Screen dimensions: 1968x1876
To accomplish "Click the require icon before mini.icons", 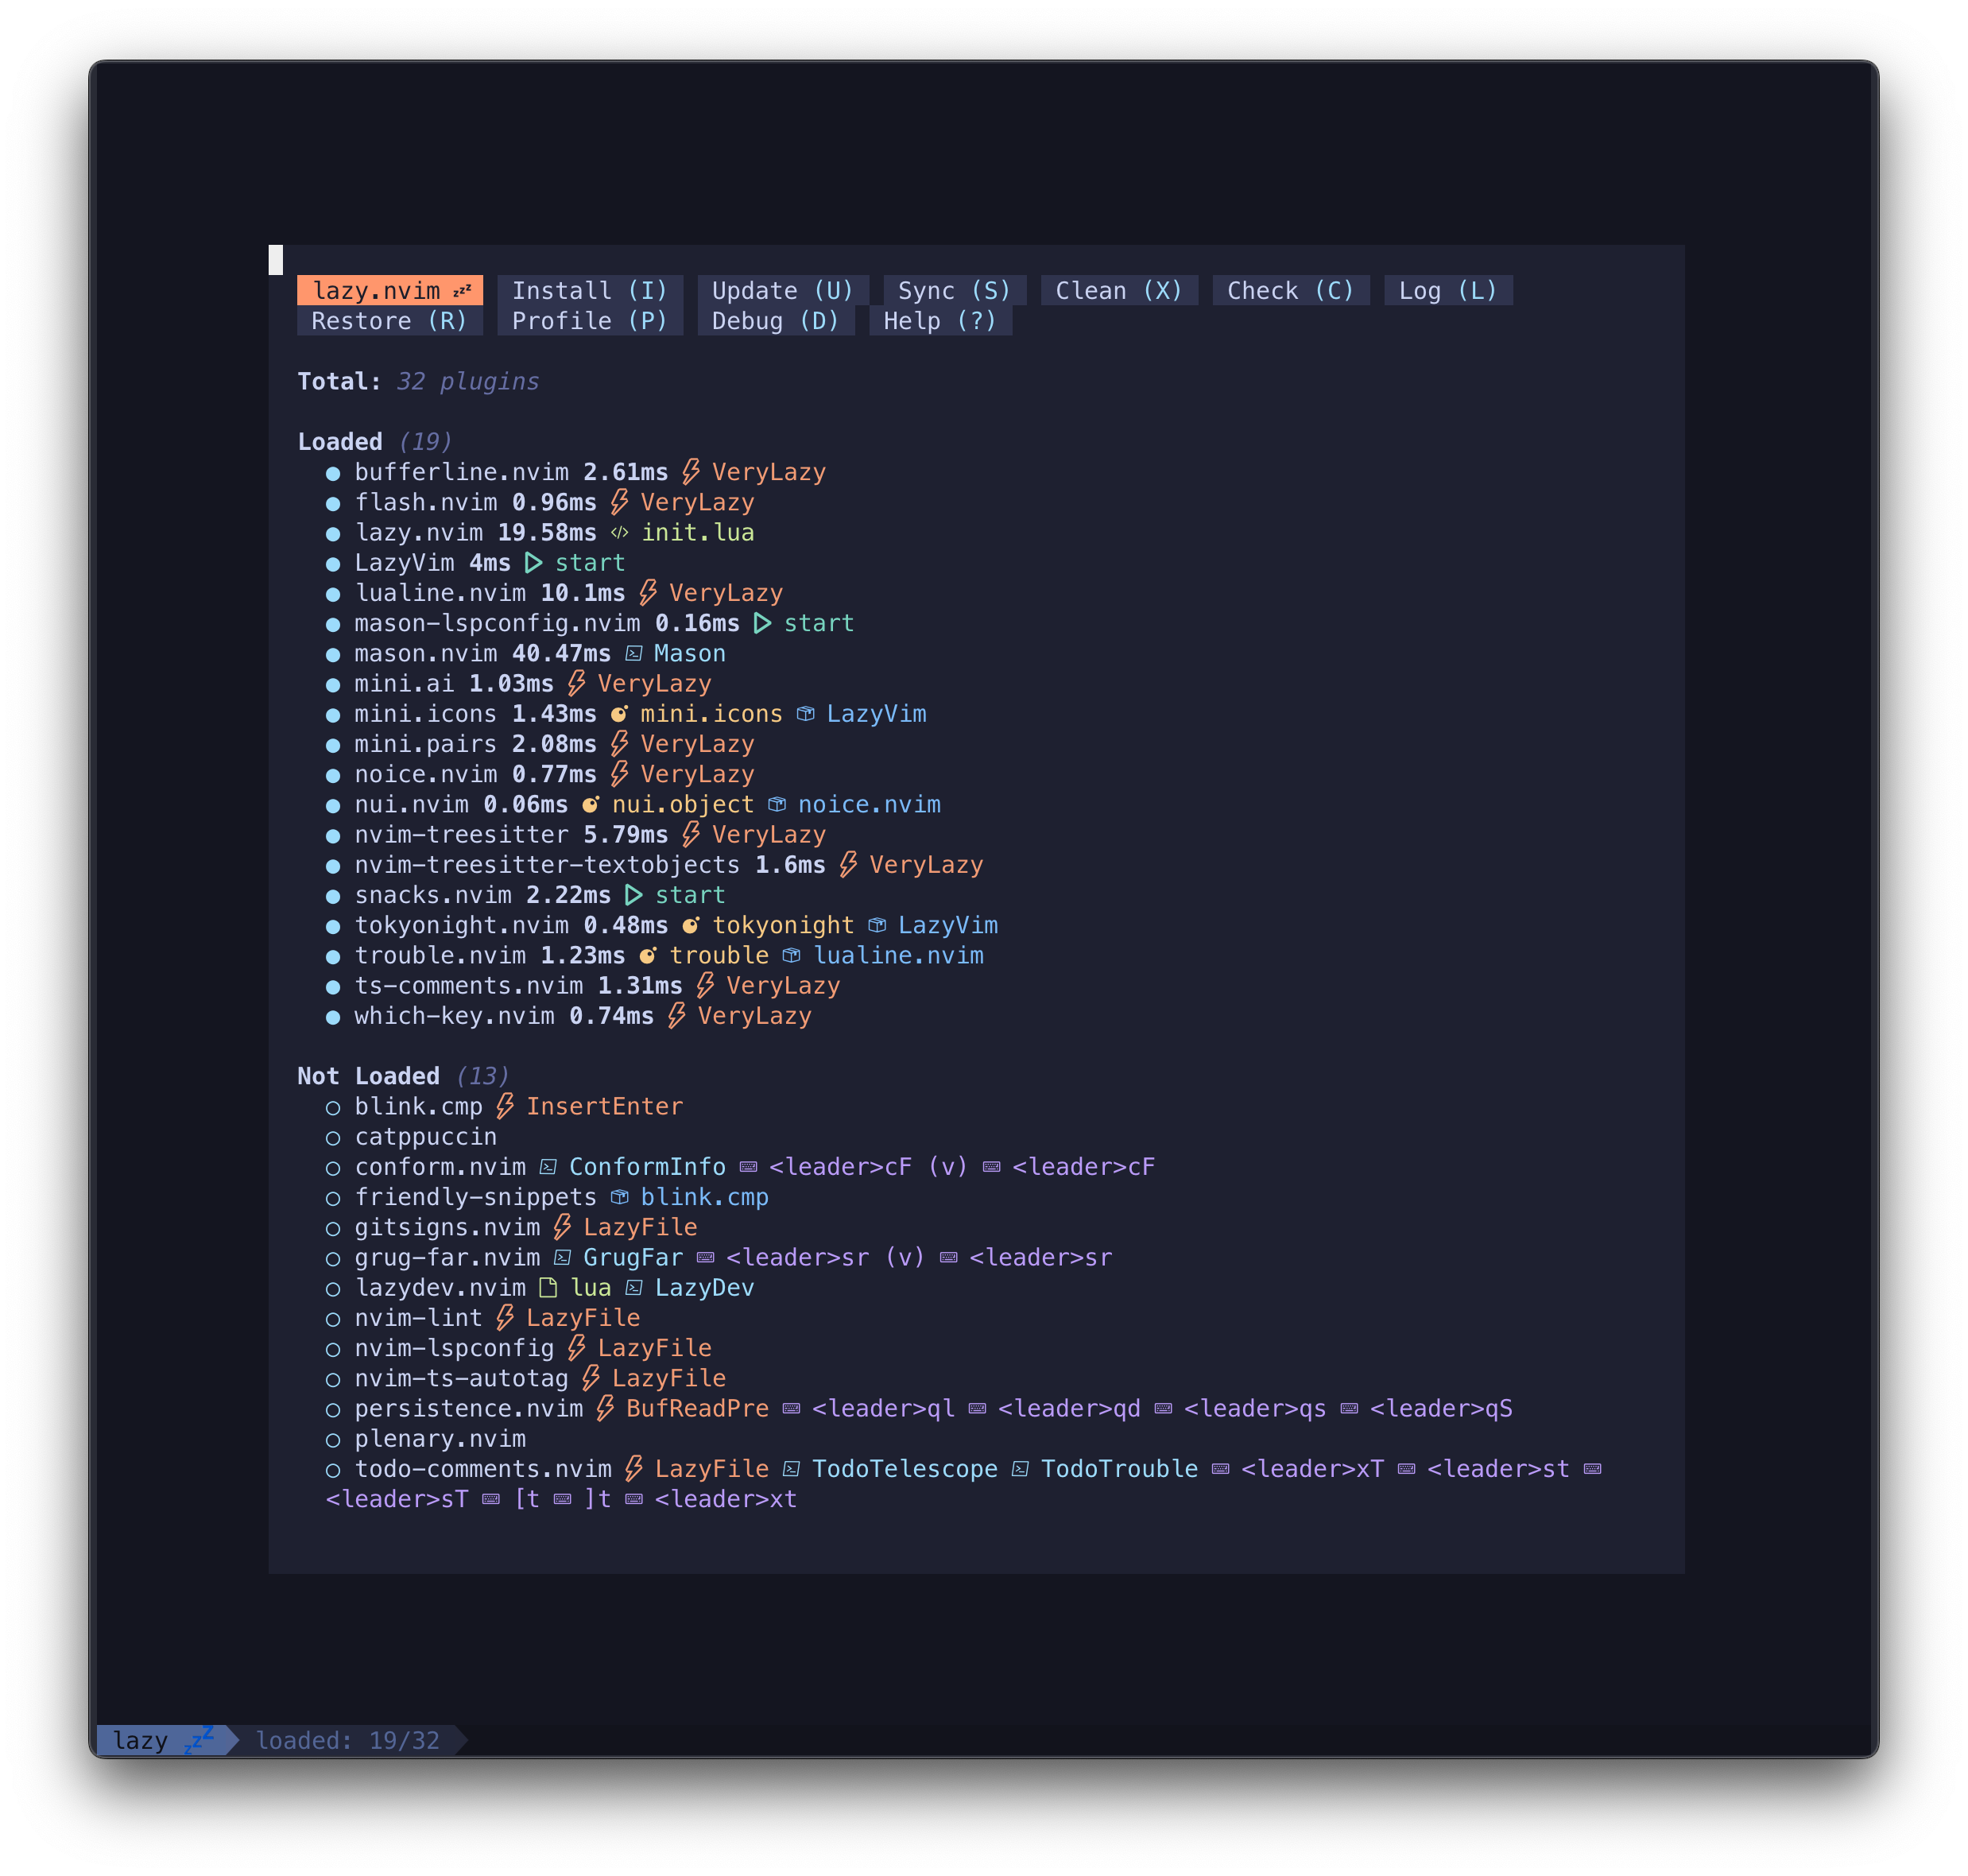I will click(x=620, y=714).
